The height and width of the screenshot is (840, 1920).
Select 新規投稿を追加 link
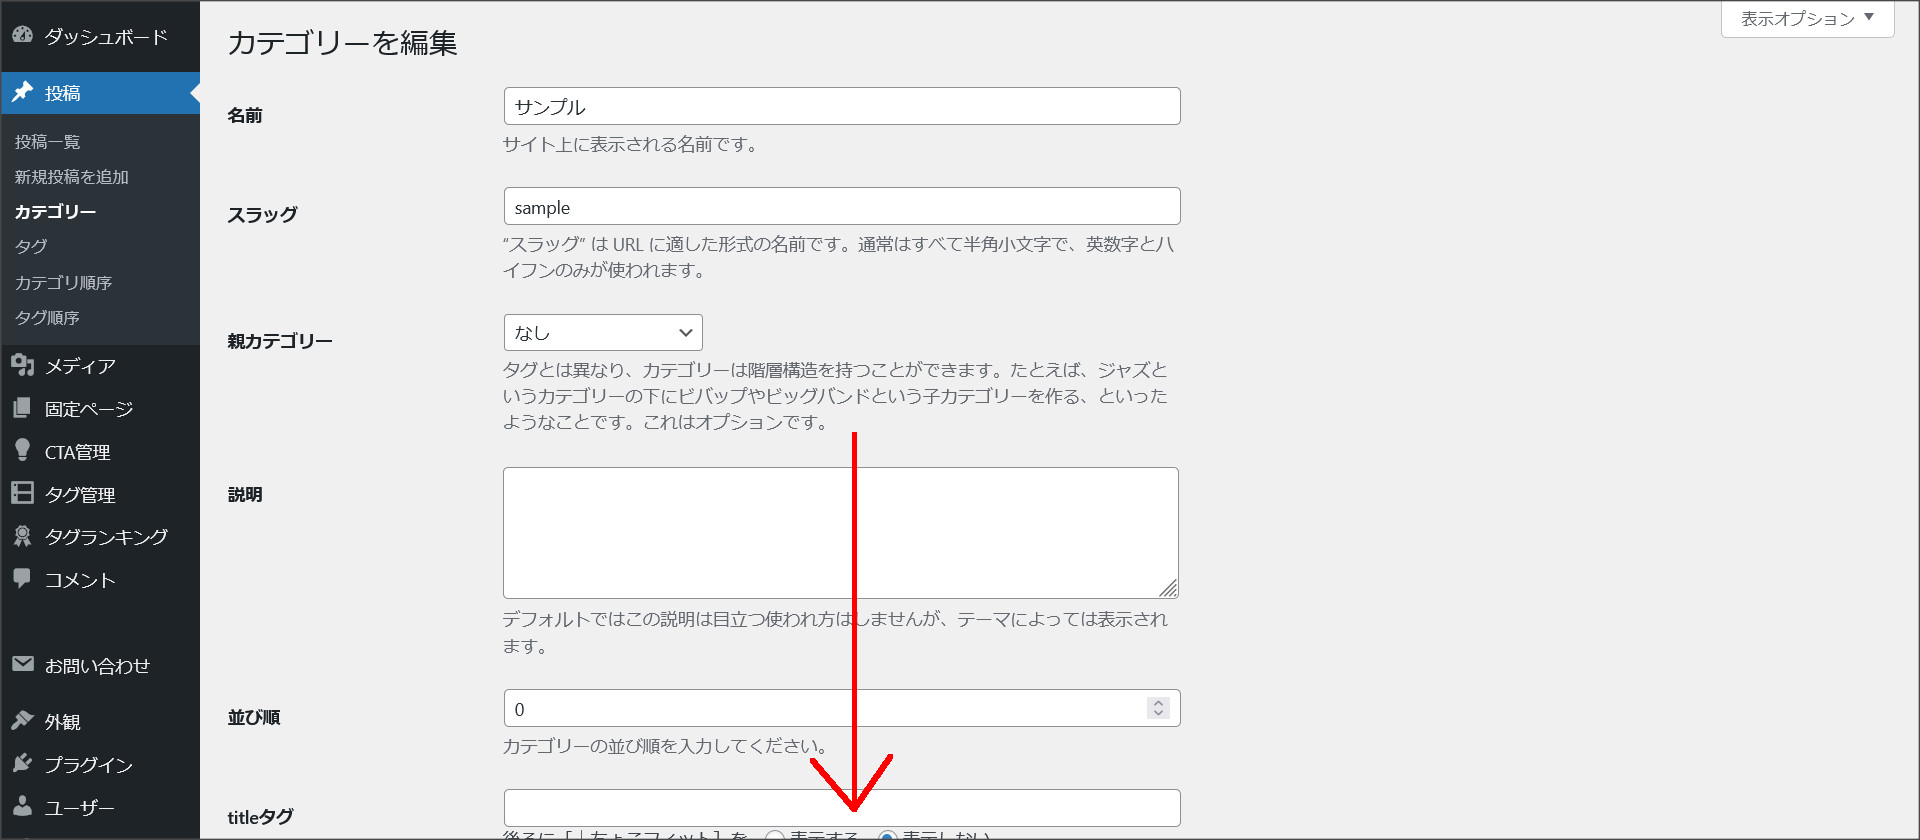coord(71,177)
